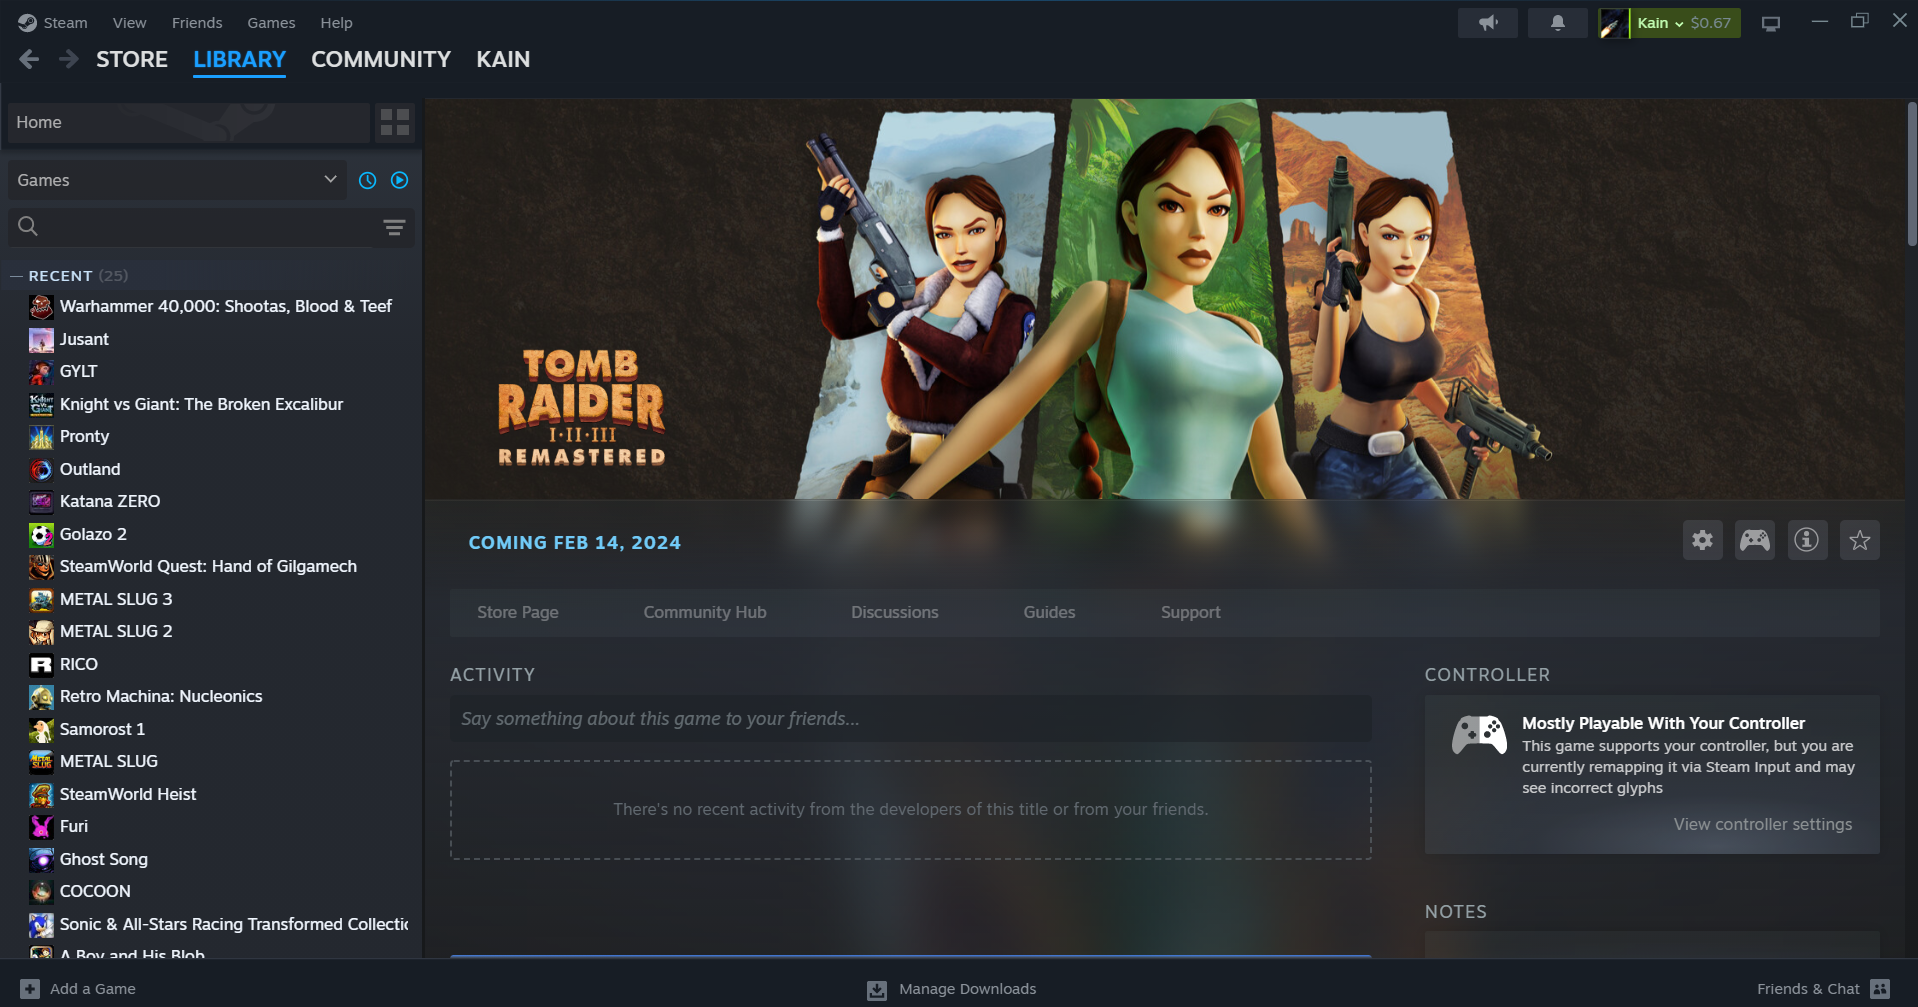Open the KAIN profile tab
Screen dimensions: 1918x1007
(x=503, y=60)
